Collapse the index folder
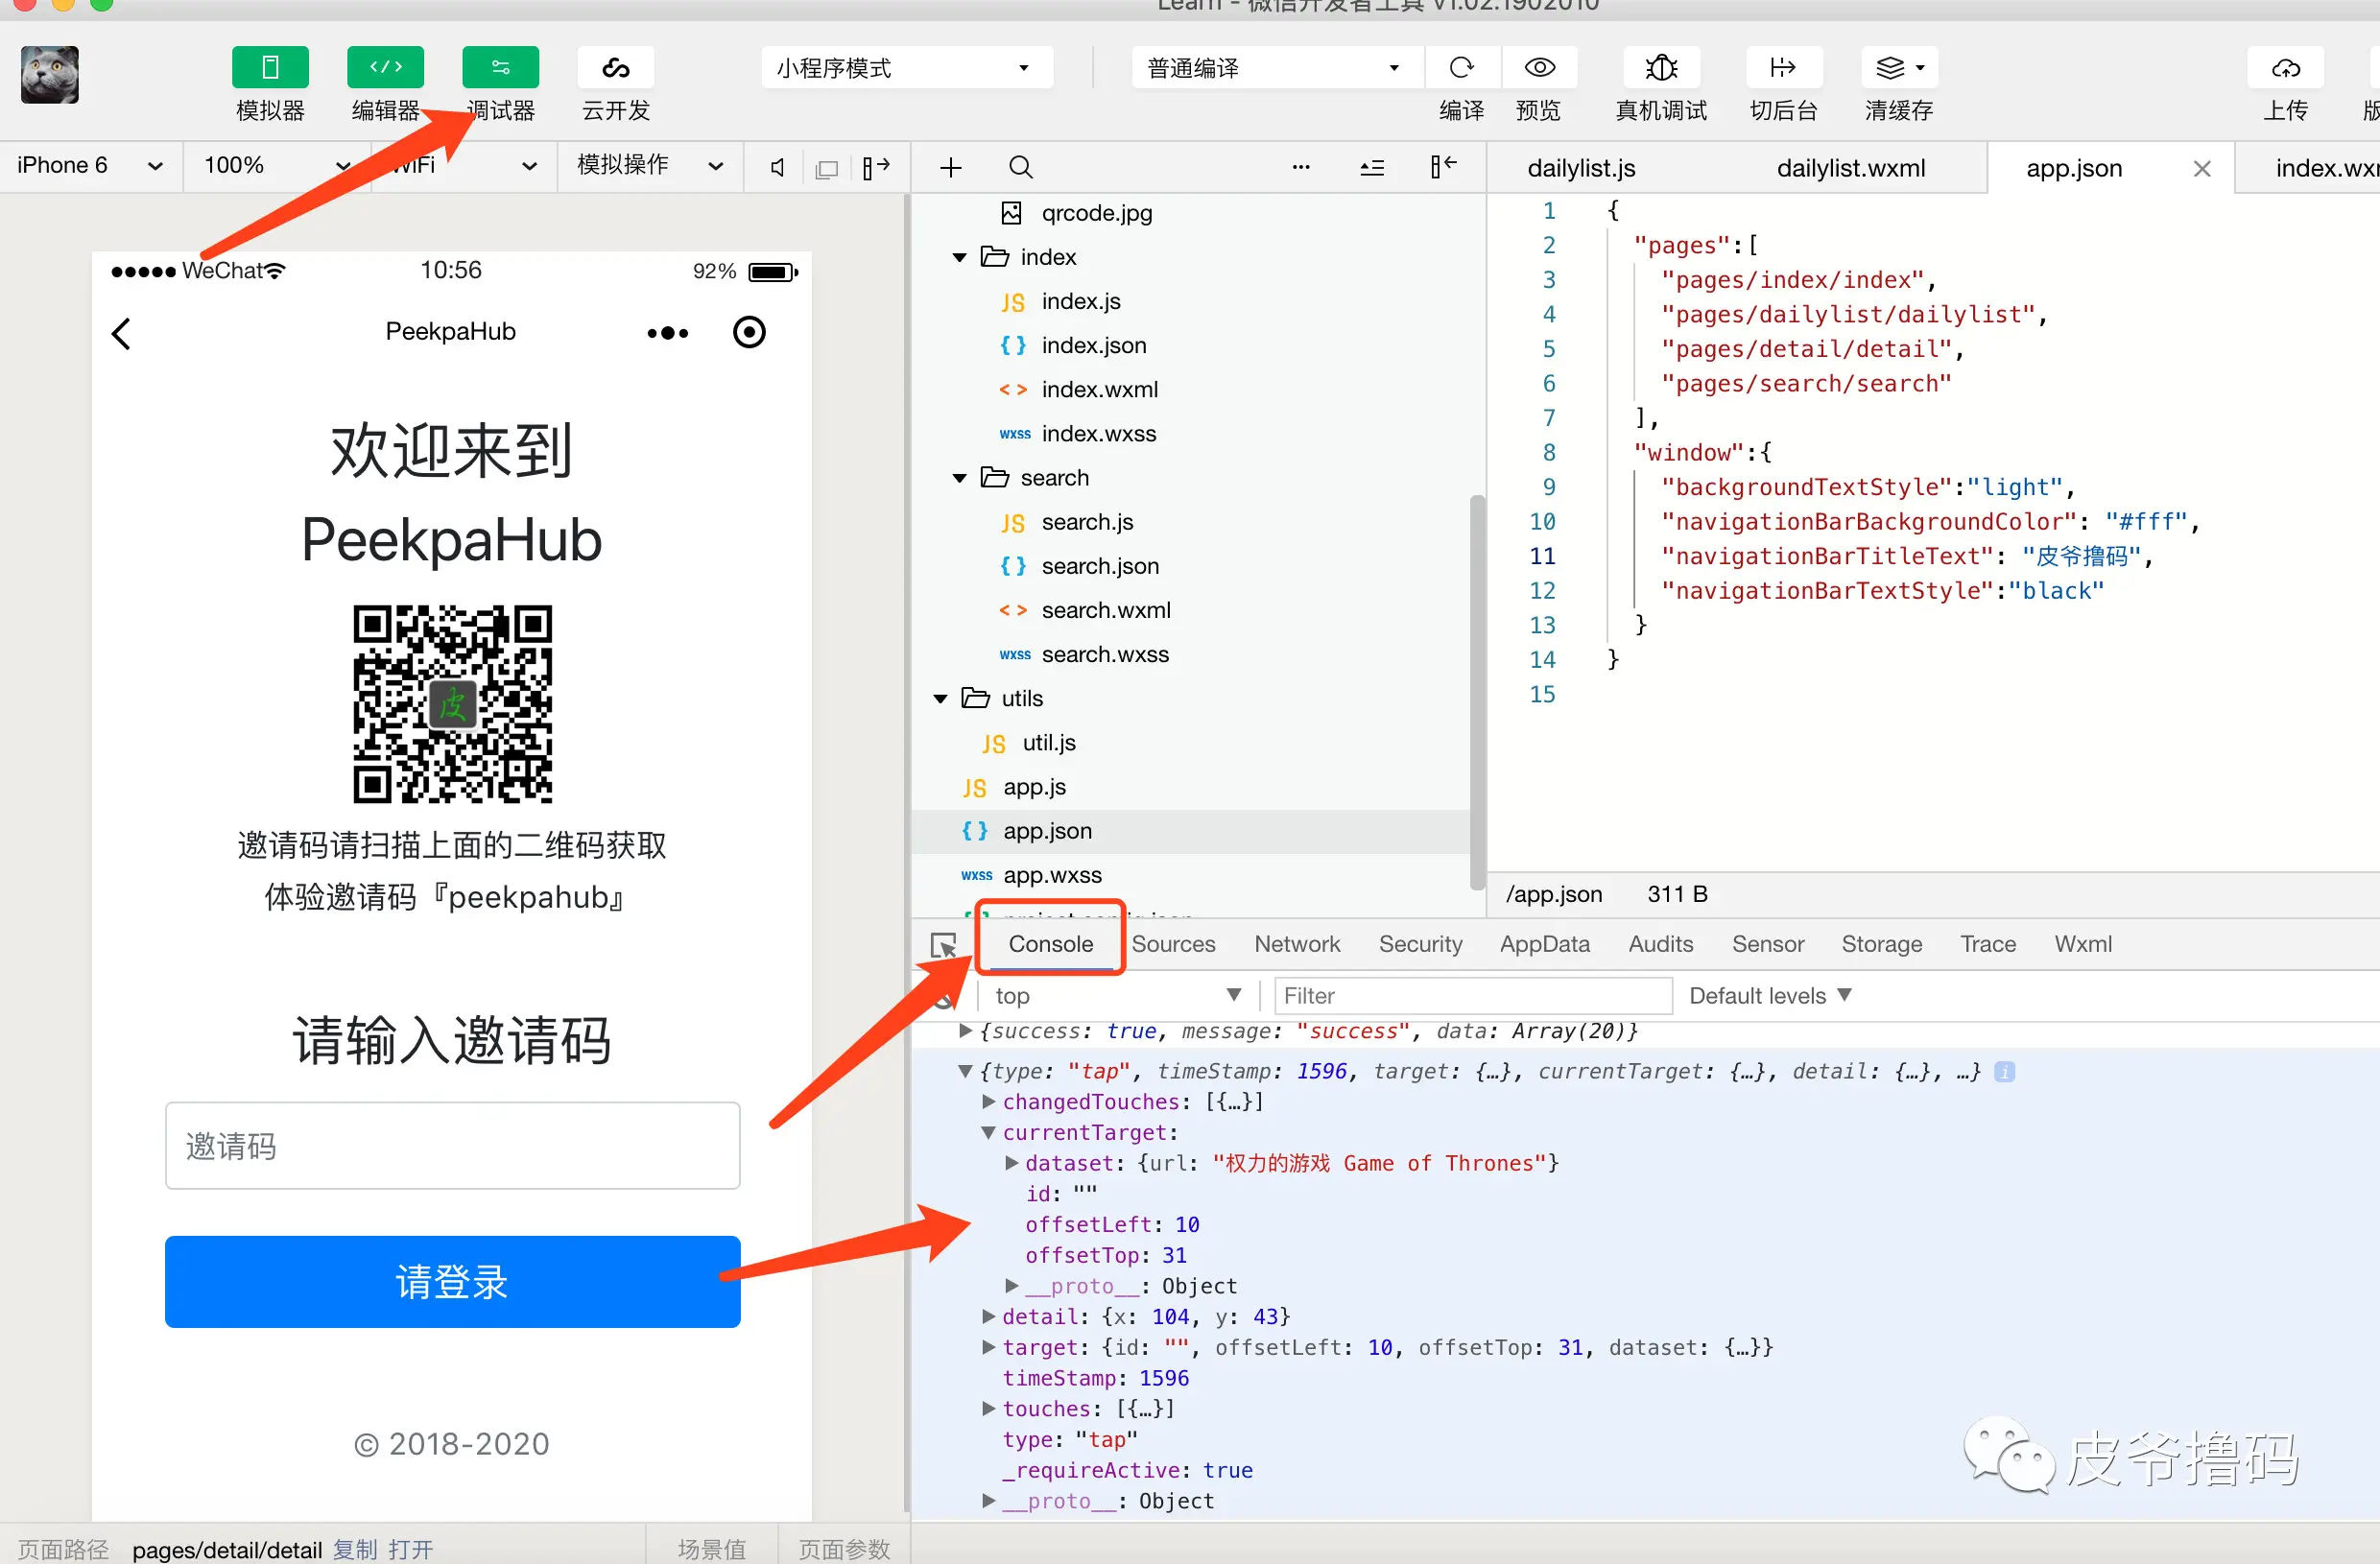This screenshot has width=2380, height=1564. pyautogui.click(x=960, y=257)
